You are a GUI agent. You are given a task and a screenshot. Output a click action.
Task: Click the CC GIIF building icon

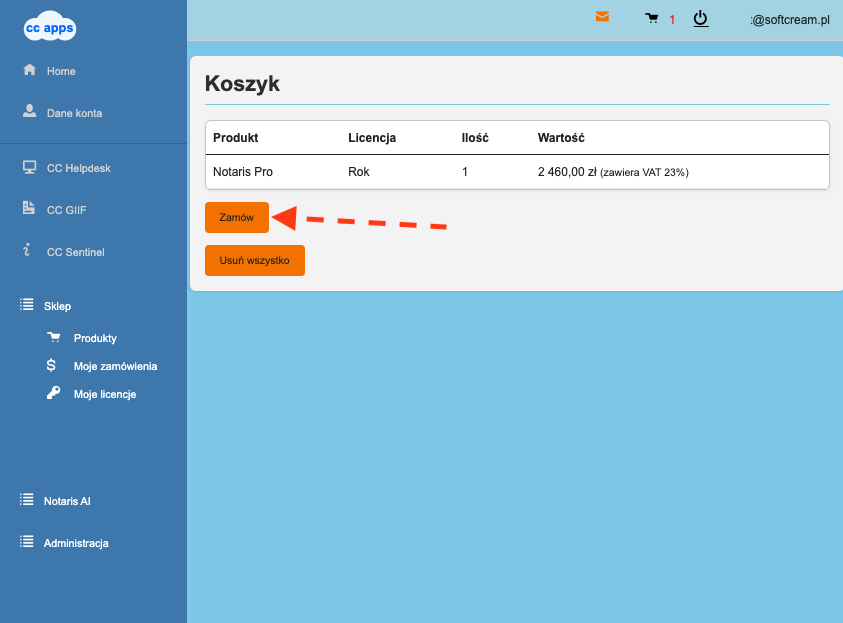29,208
